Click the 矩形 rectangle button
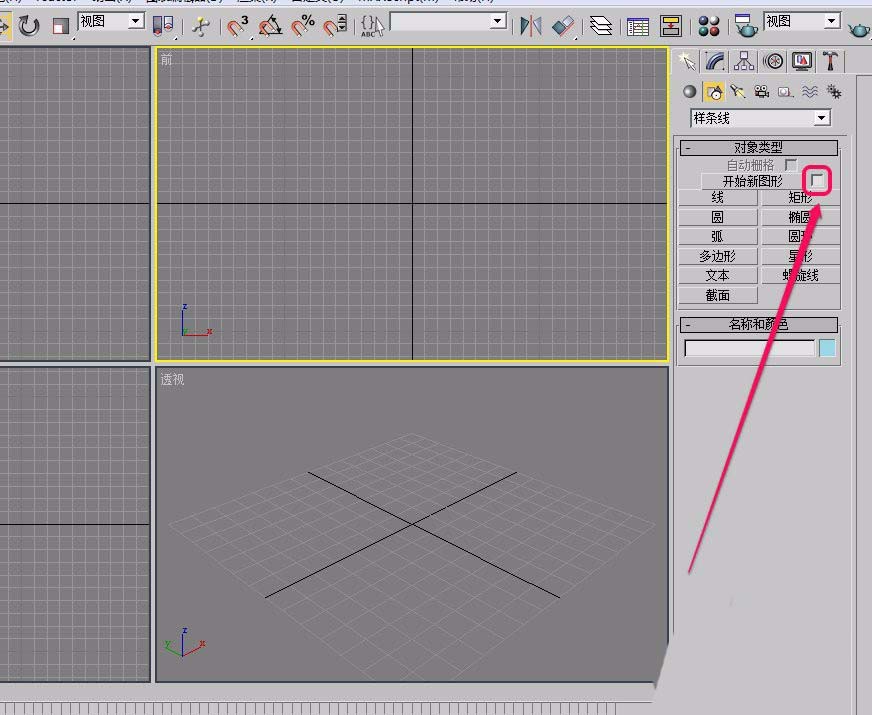872x715 pixels. [800, 197]
